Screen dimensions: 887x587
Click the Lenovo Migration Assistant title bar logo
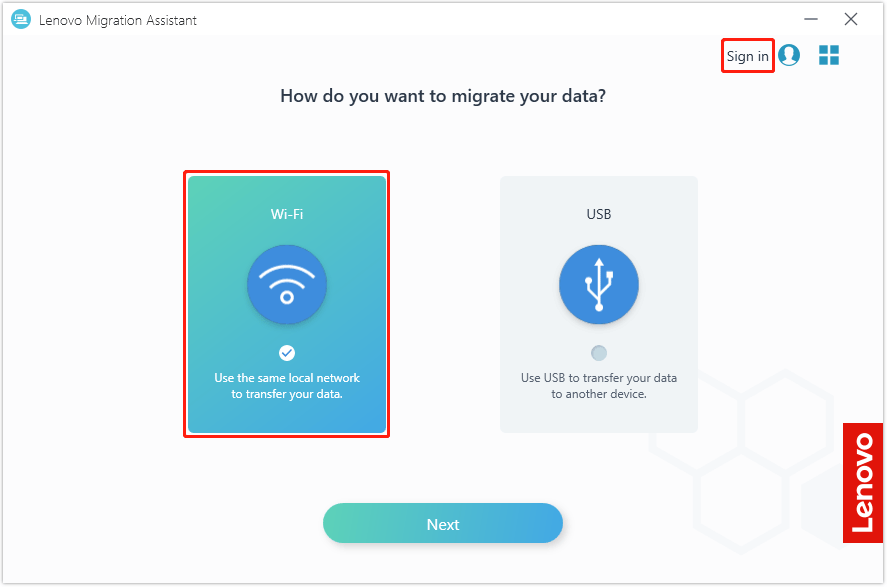(20, 18)
